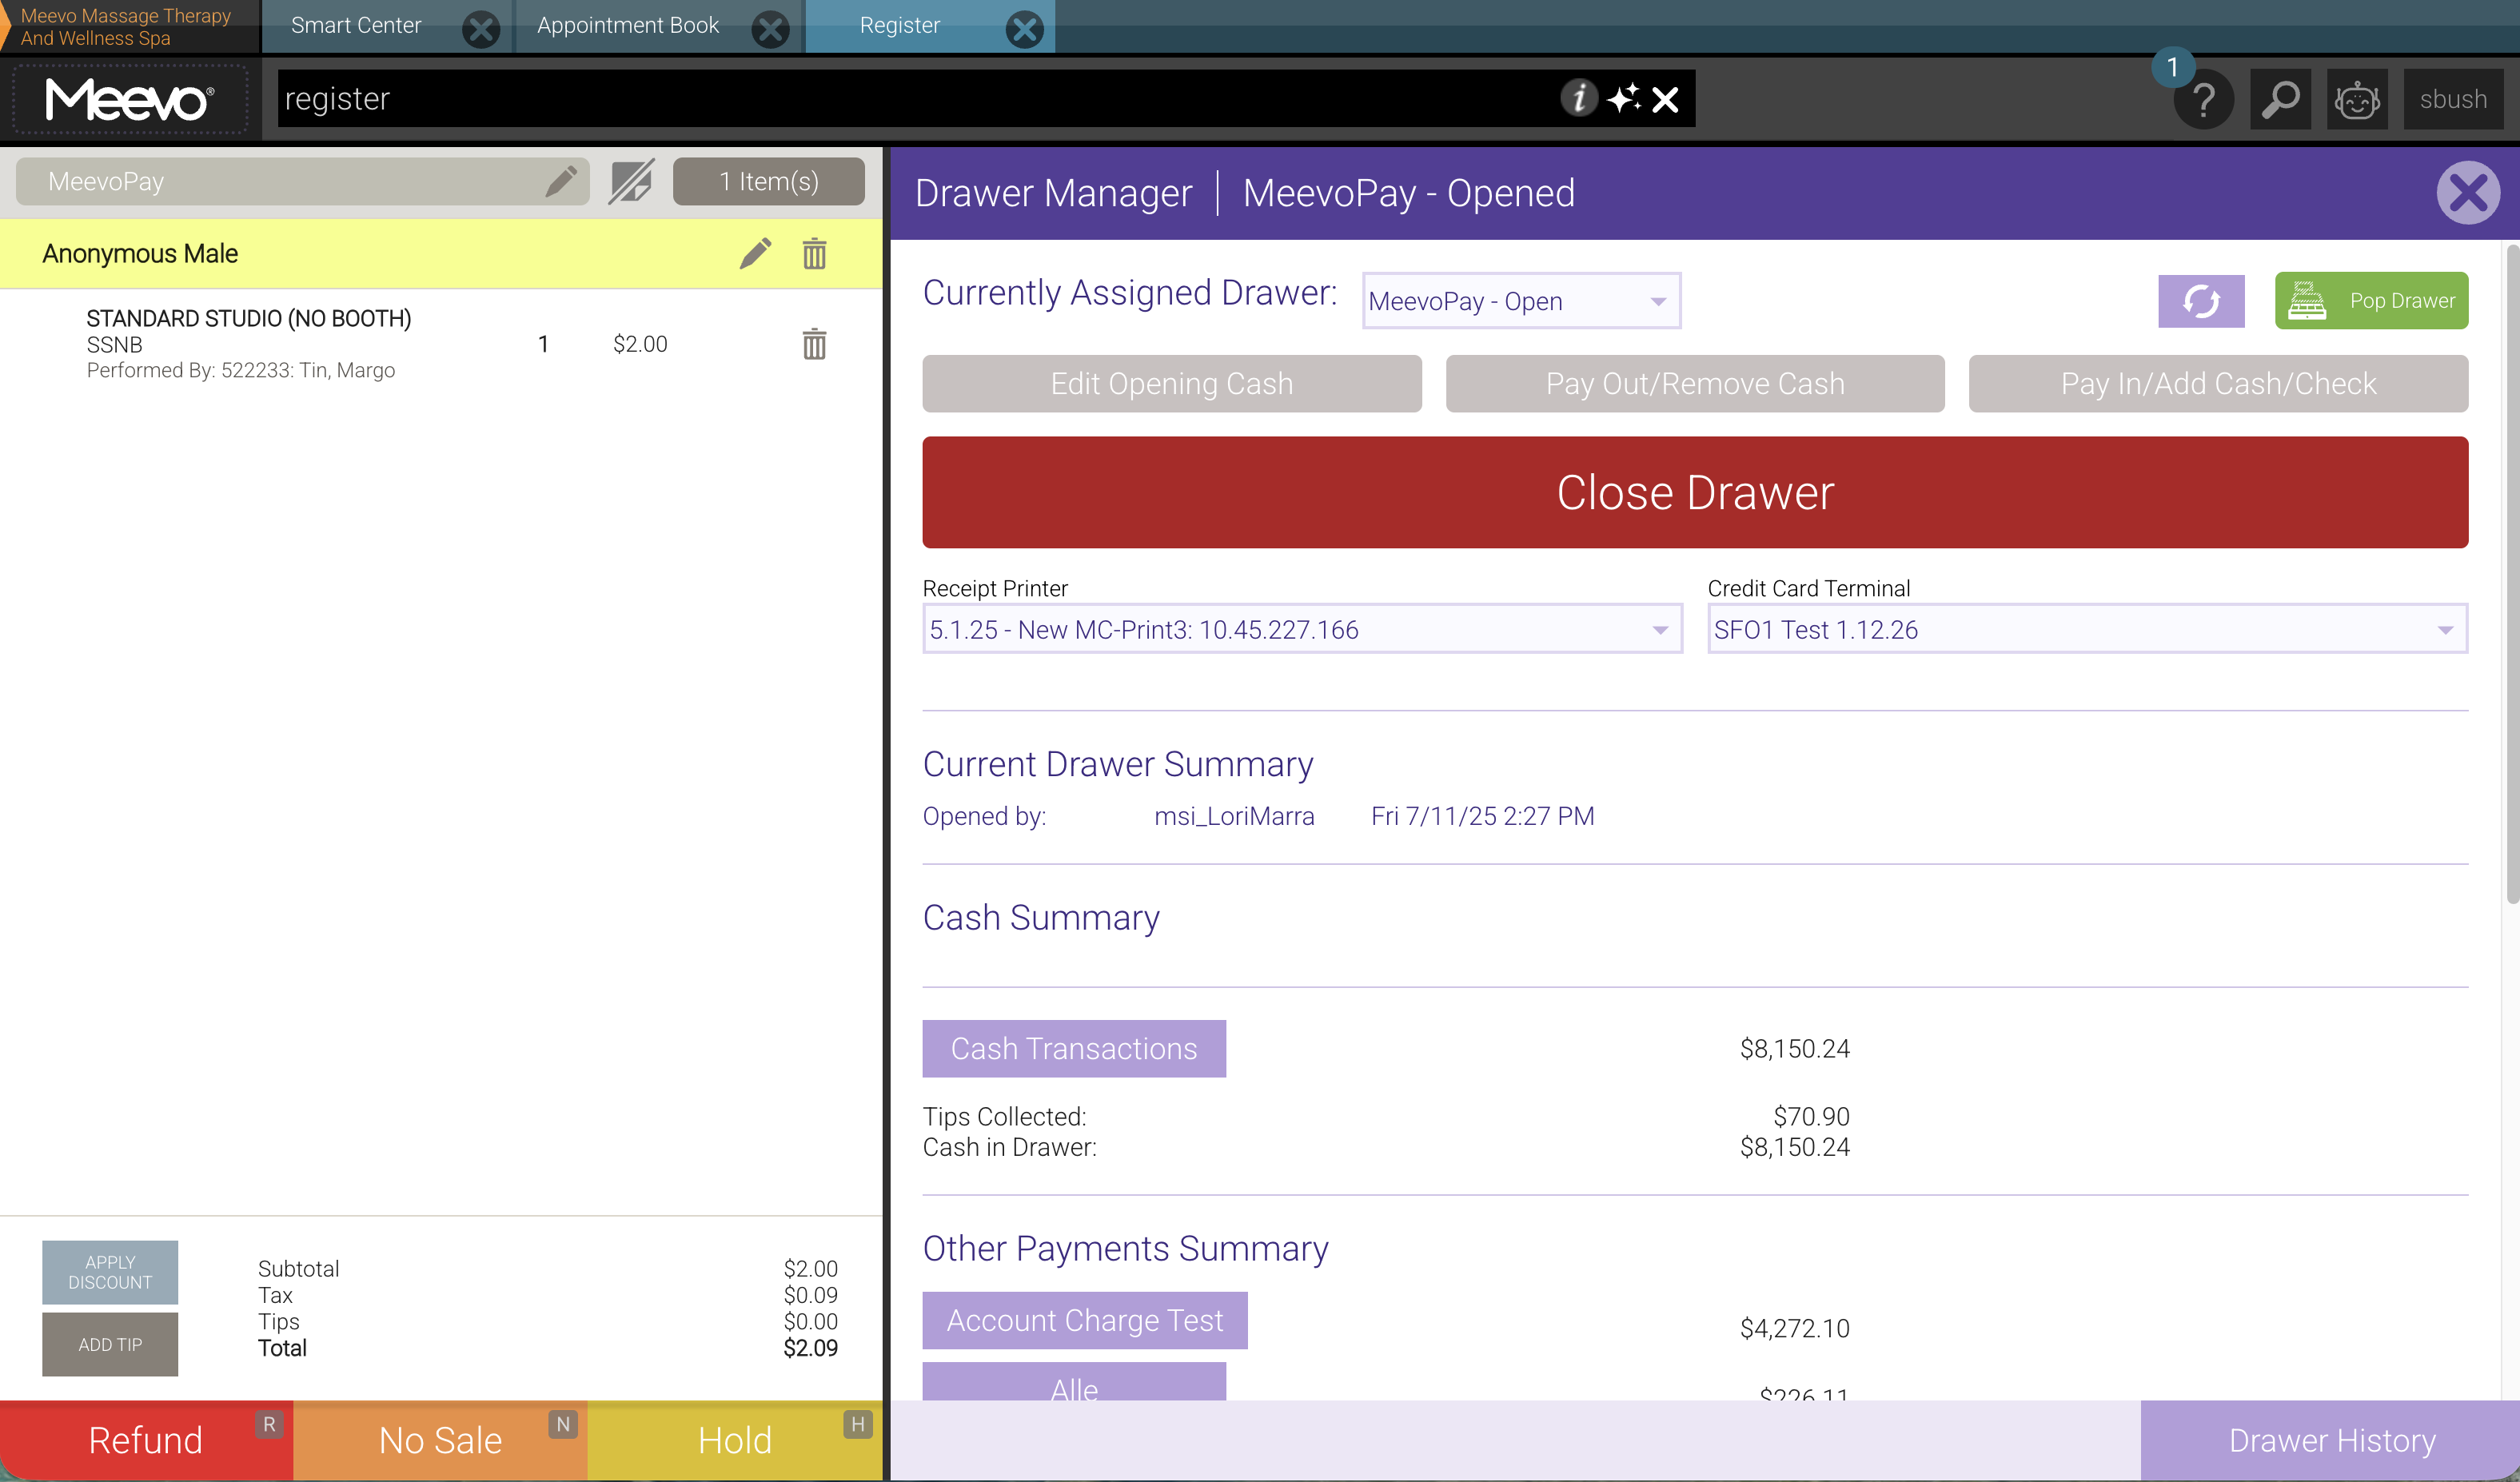Close the Smart Center tab
The image size is (2520, 1482).
(481, 28)
